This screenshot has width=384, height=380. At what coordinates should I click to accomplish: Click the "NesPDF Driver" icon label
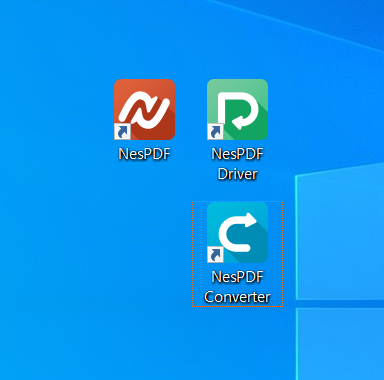click(237, 164)
